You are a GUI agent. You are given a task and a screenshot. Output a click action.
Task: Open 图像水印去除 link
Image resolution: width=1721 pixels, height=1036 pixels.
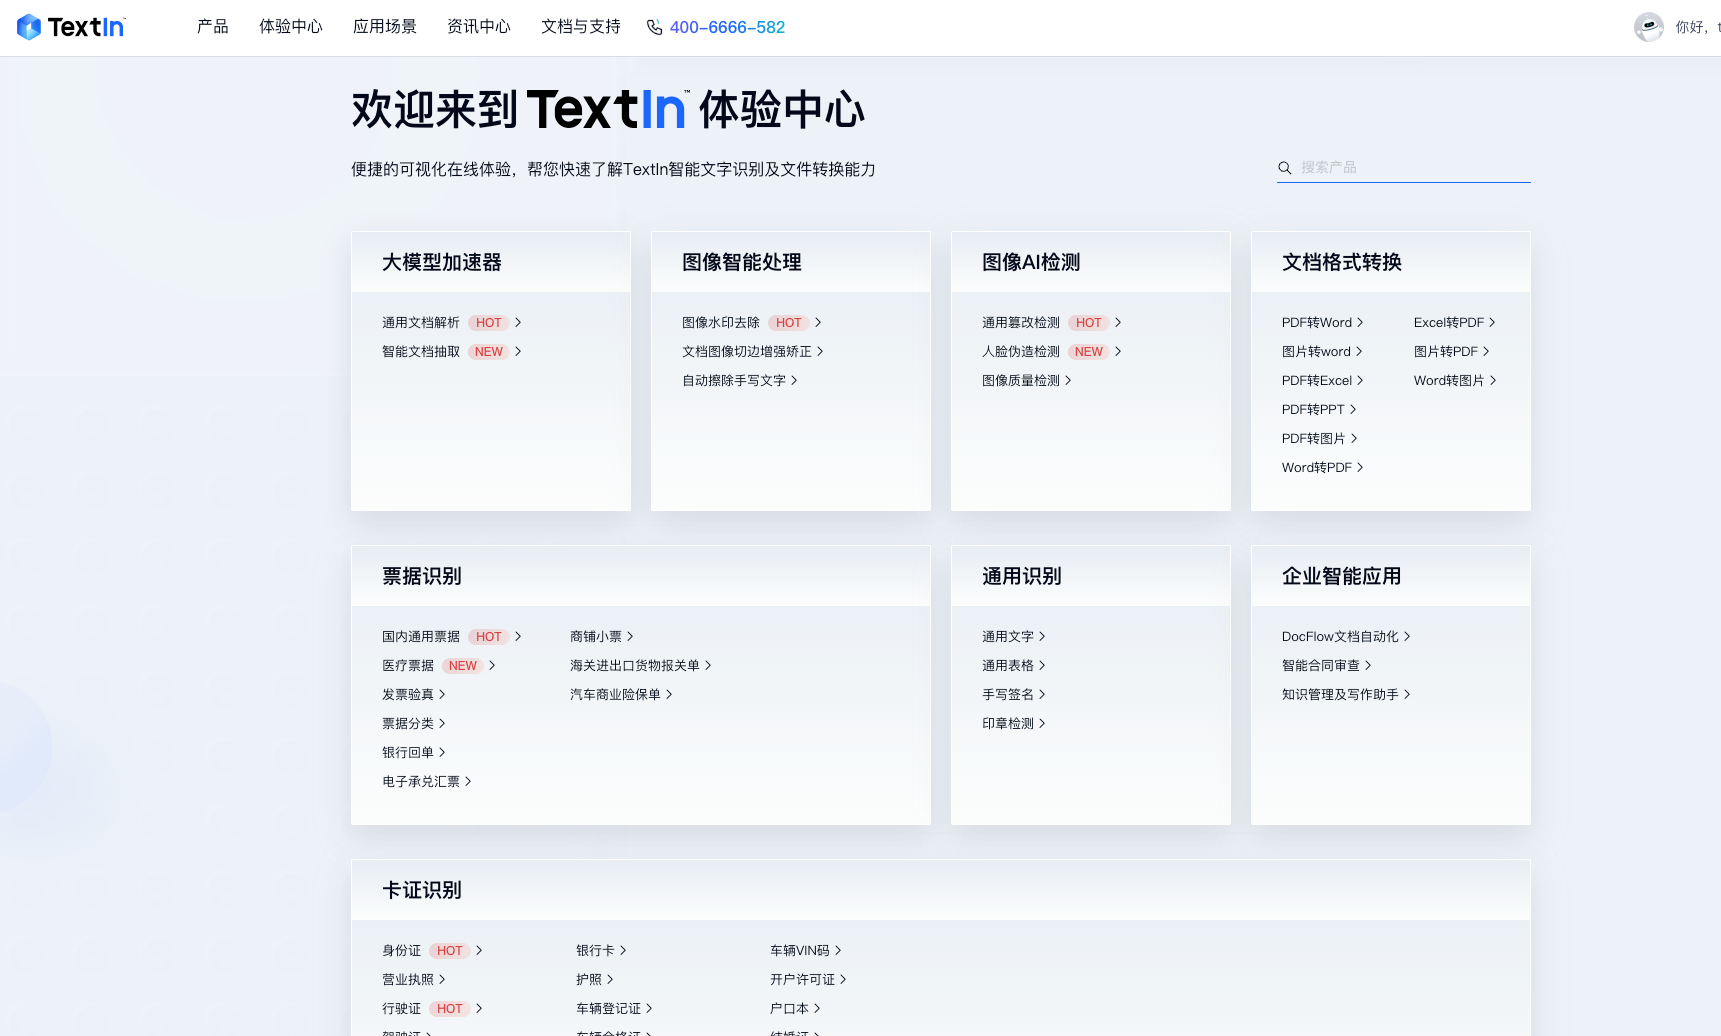[721, 323]
